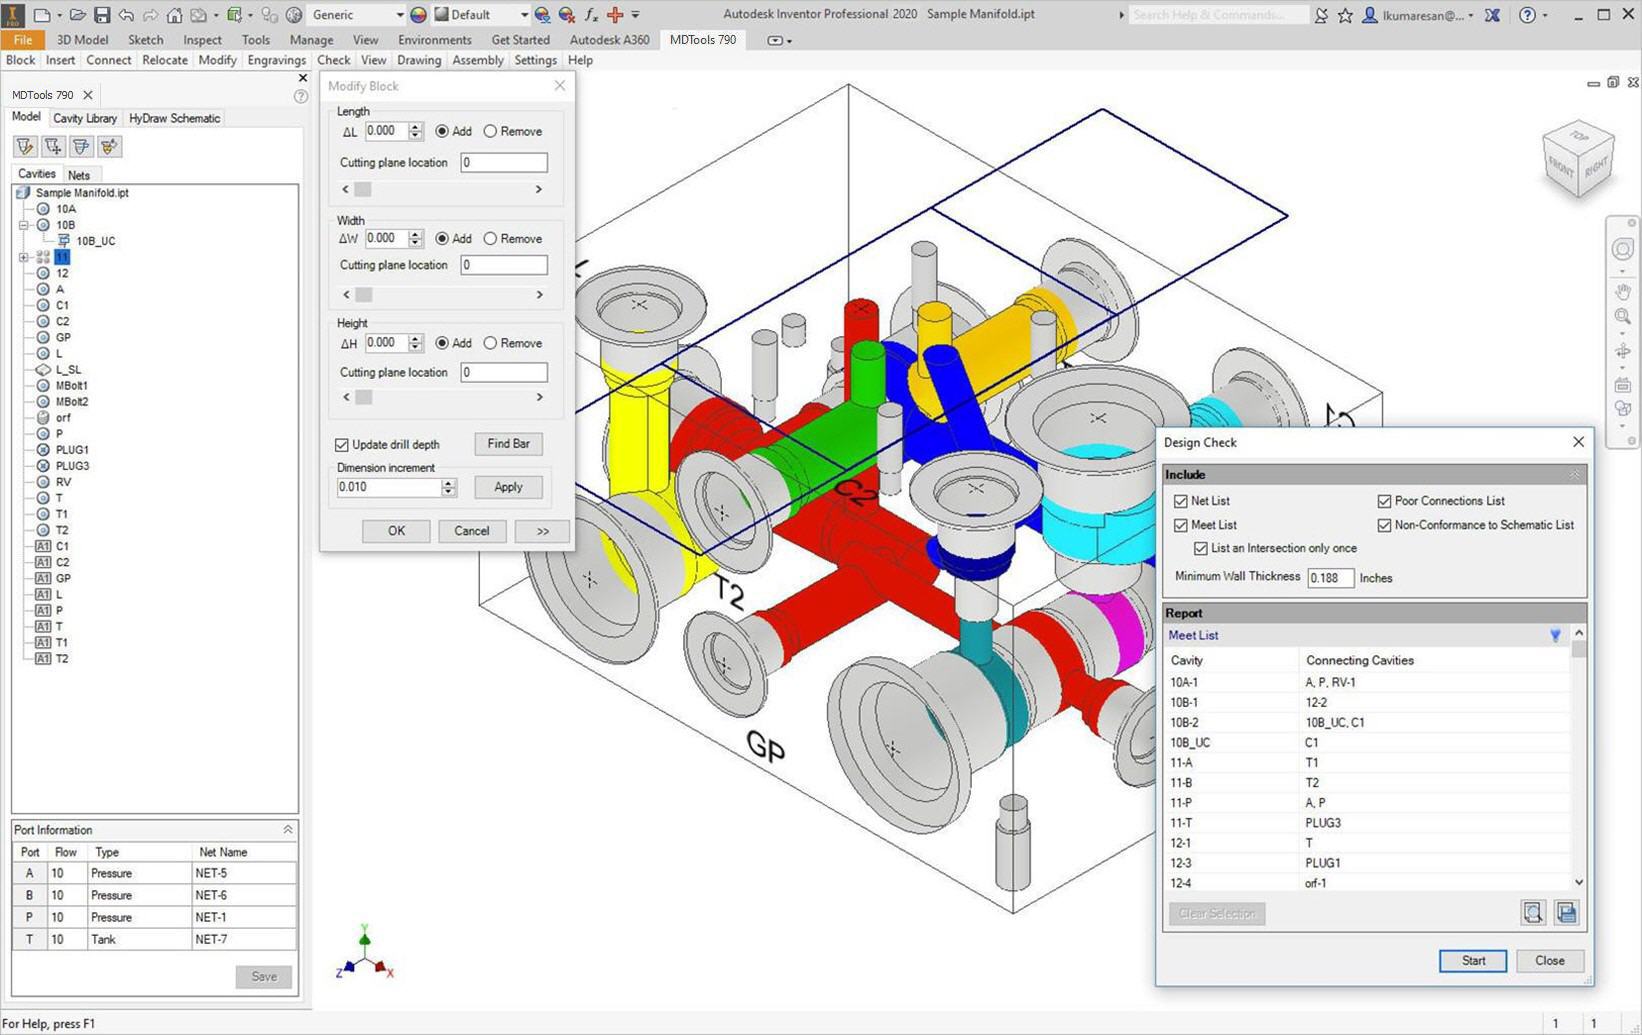The height and width of the screenshot is (1035, 1642).
Task: Open the MDTools 790 ribbon tab
Action: point(703,40)
